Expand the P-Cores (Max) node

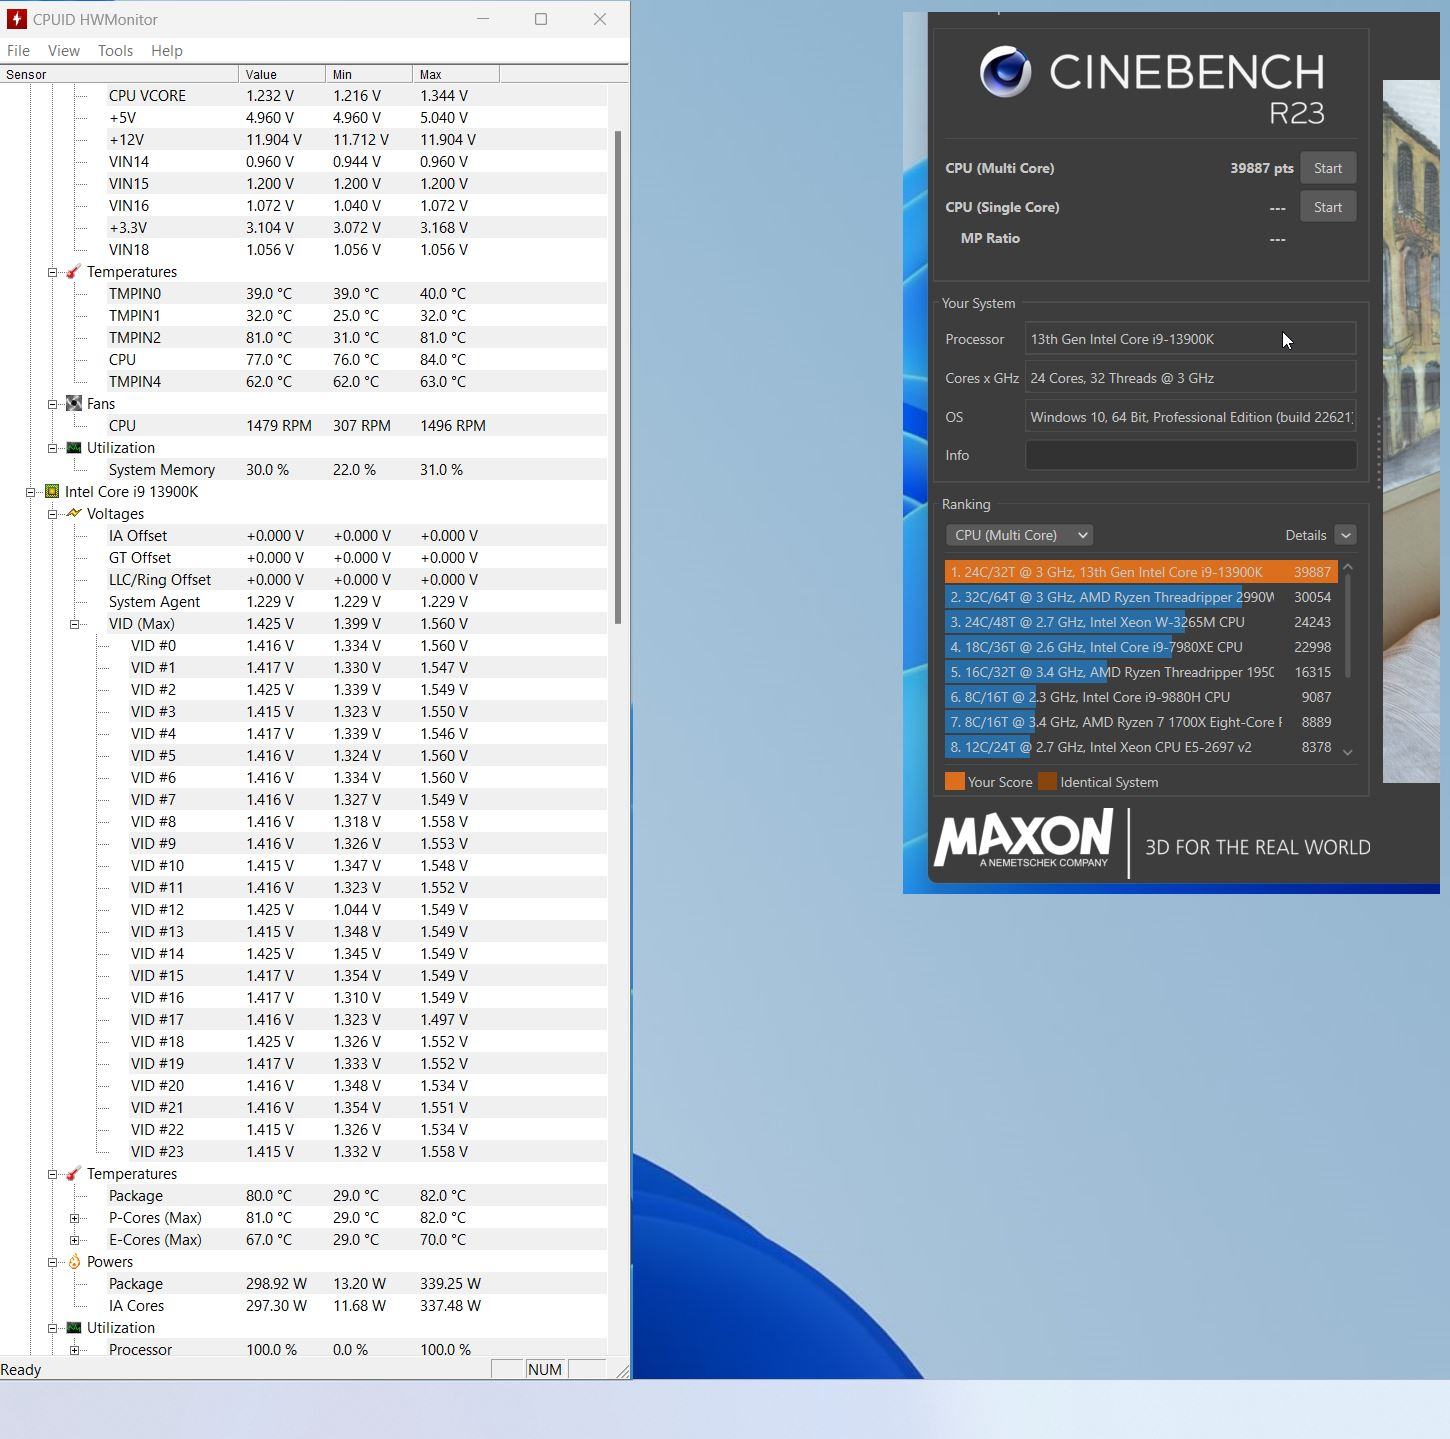pyautogui.click(x=74, y=1218)
